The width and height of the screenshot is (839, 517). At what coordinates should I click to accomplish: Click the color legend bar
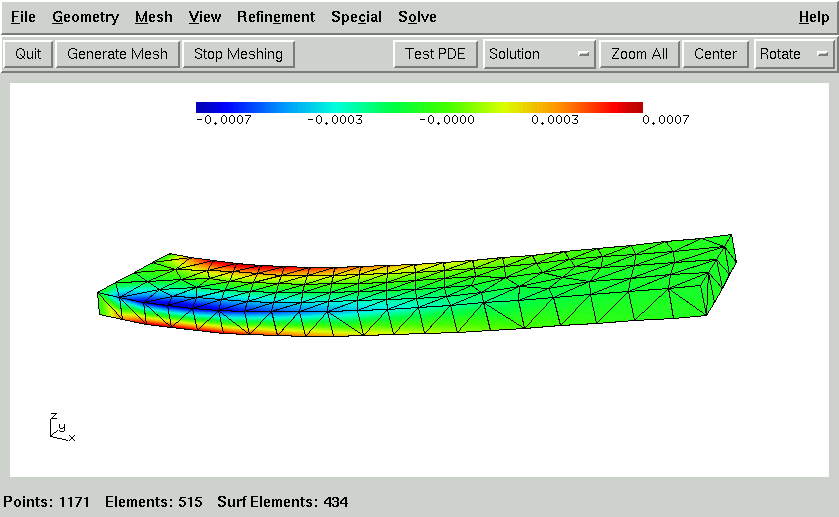tap(419, 107)
